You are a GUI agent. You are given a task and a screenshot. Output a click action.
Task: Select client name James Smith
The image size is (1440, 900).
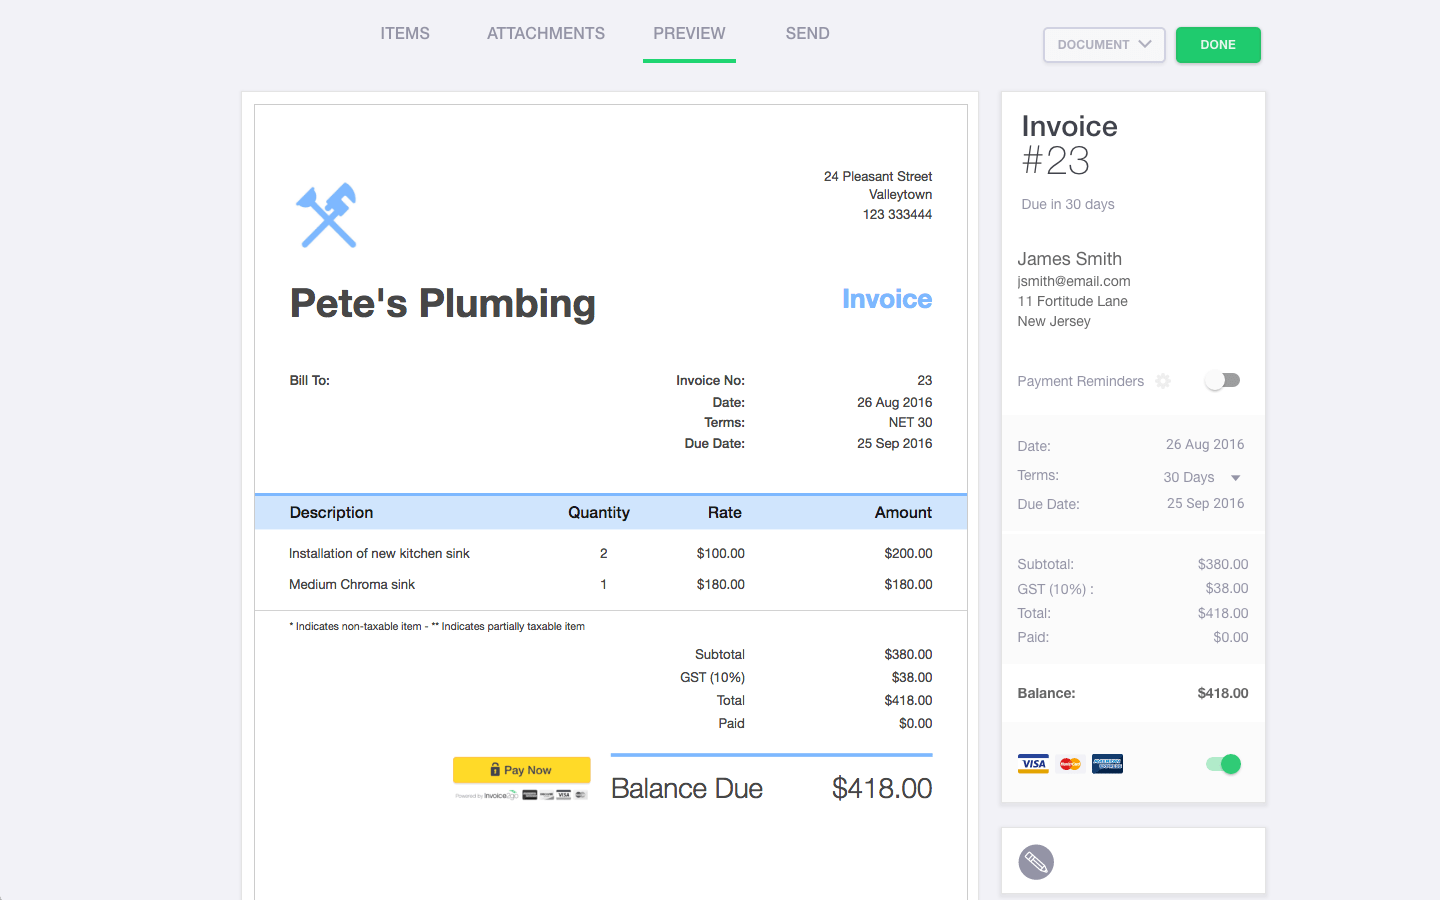[1069, 259]
